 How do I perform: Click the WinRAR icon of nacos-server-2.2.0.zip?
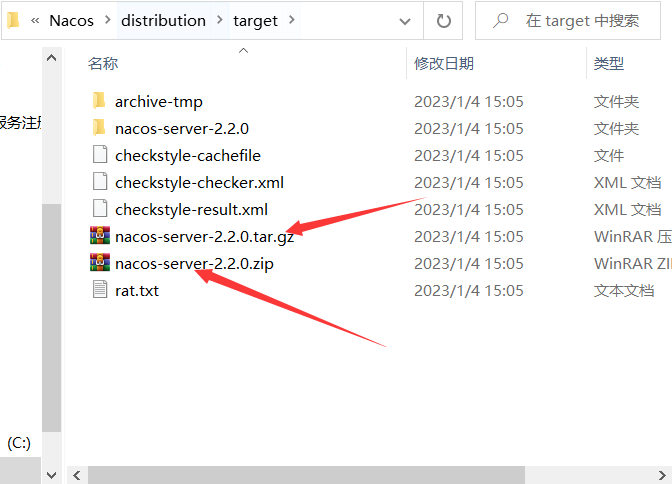pyautogui.click(x=100, y=263)
